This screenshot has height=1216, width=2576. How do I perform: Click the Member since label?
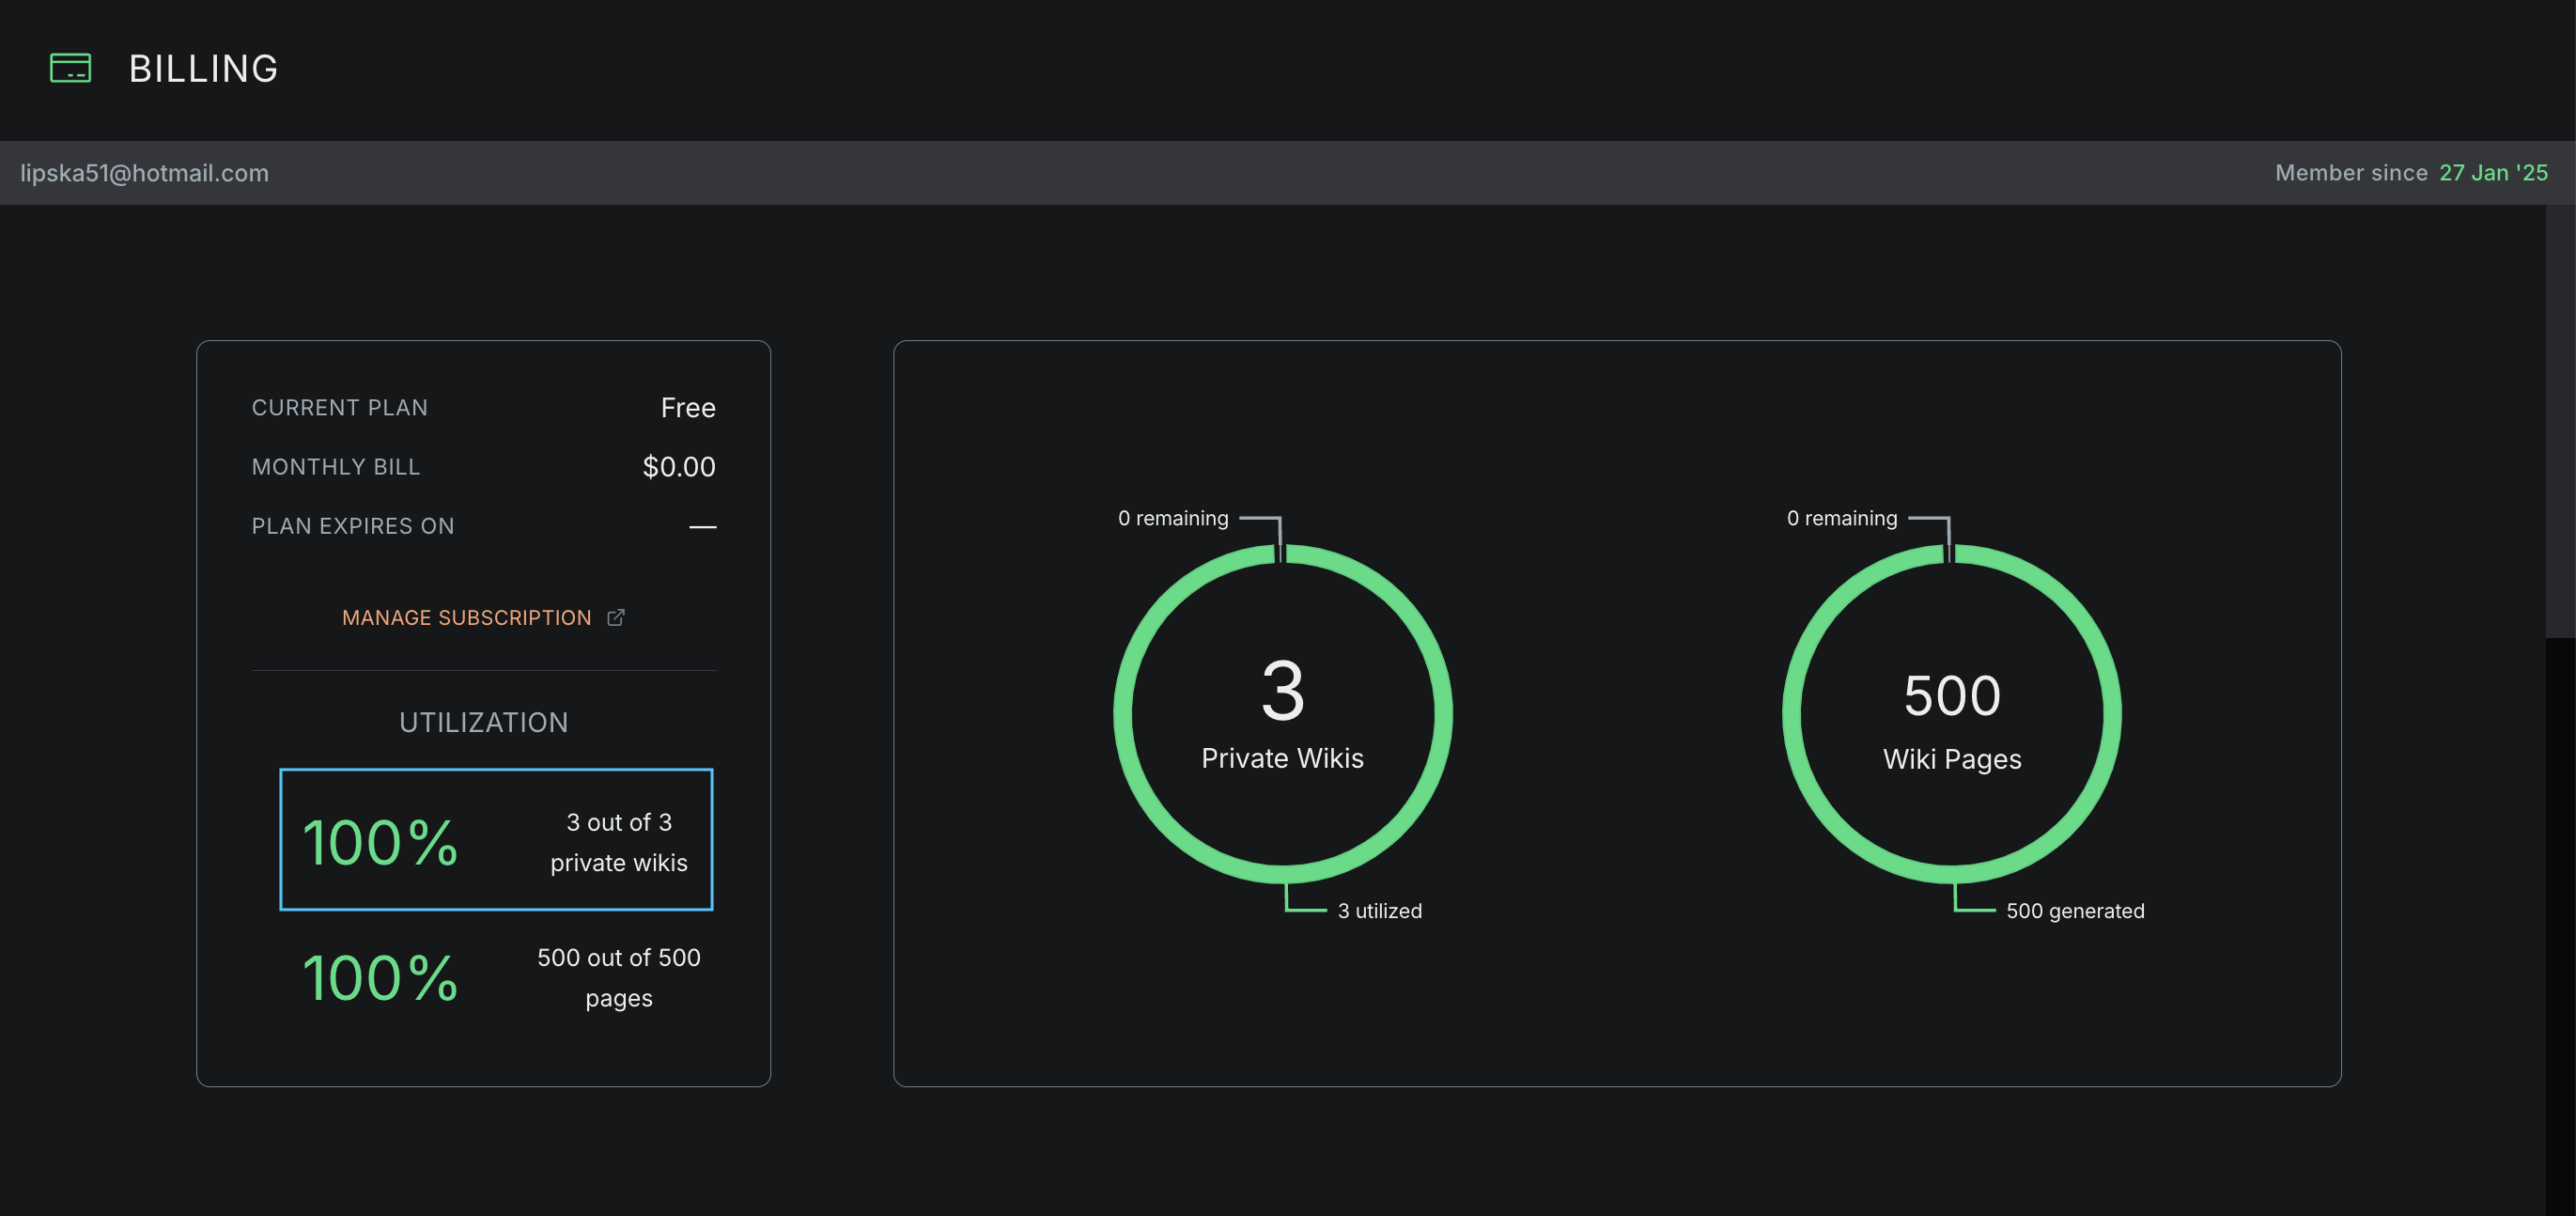pyautogui.click(x=2351, y=173)
